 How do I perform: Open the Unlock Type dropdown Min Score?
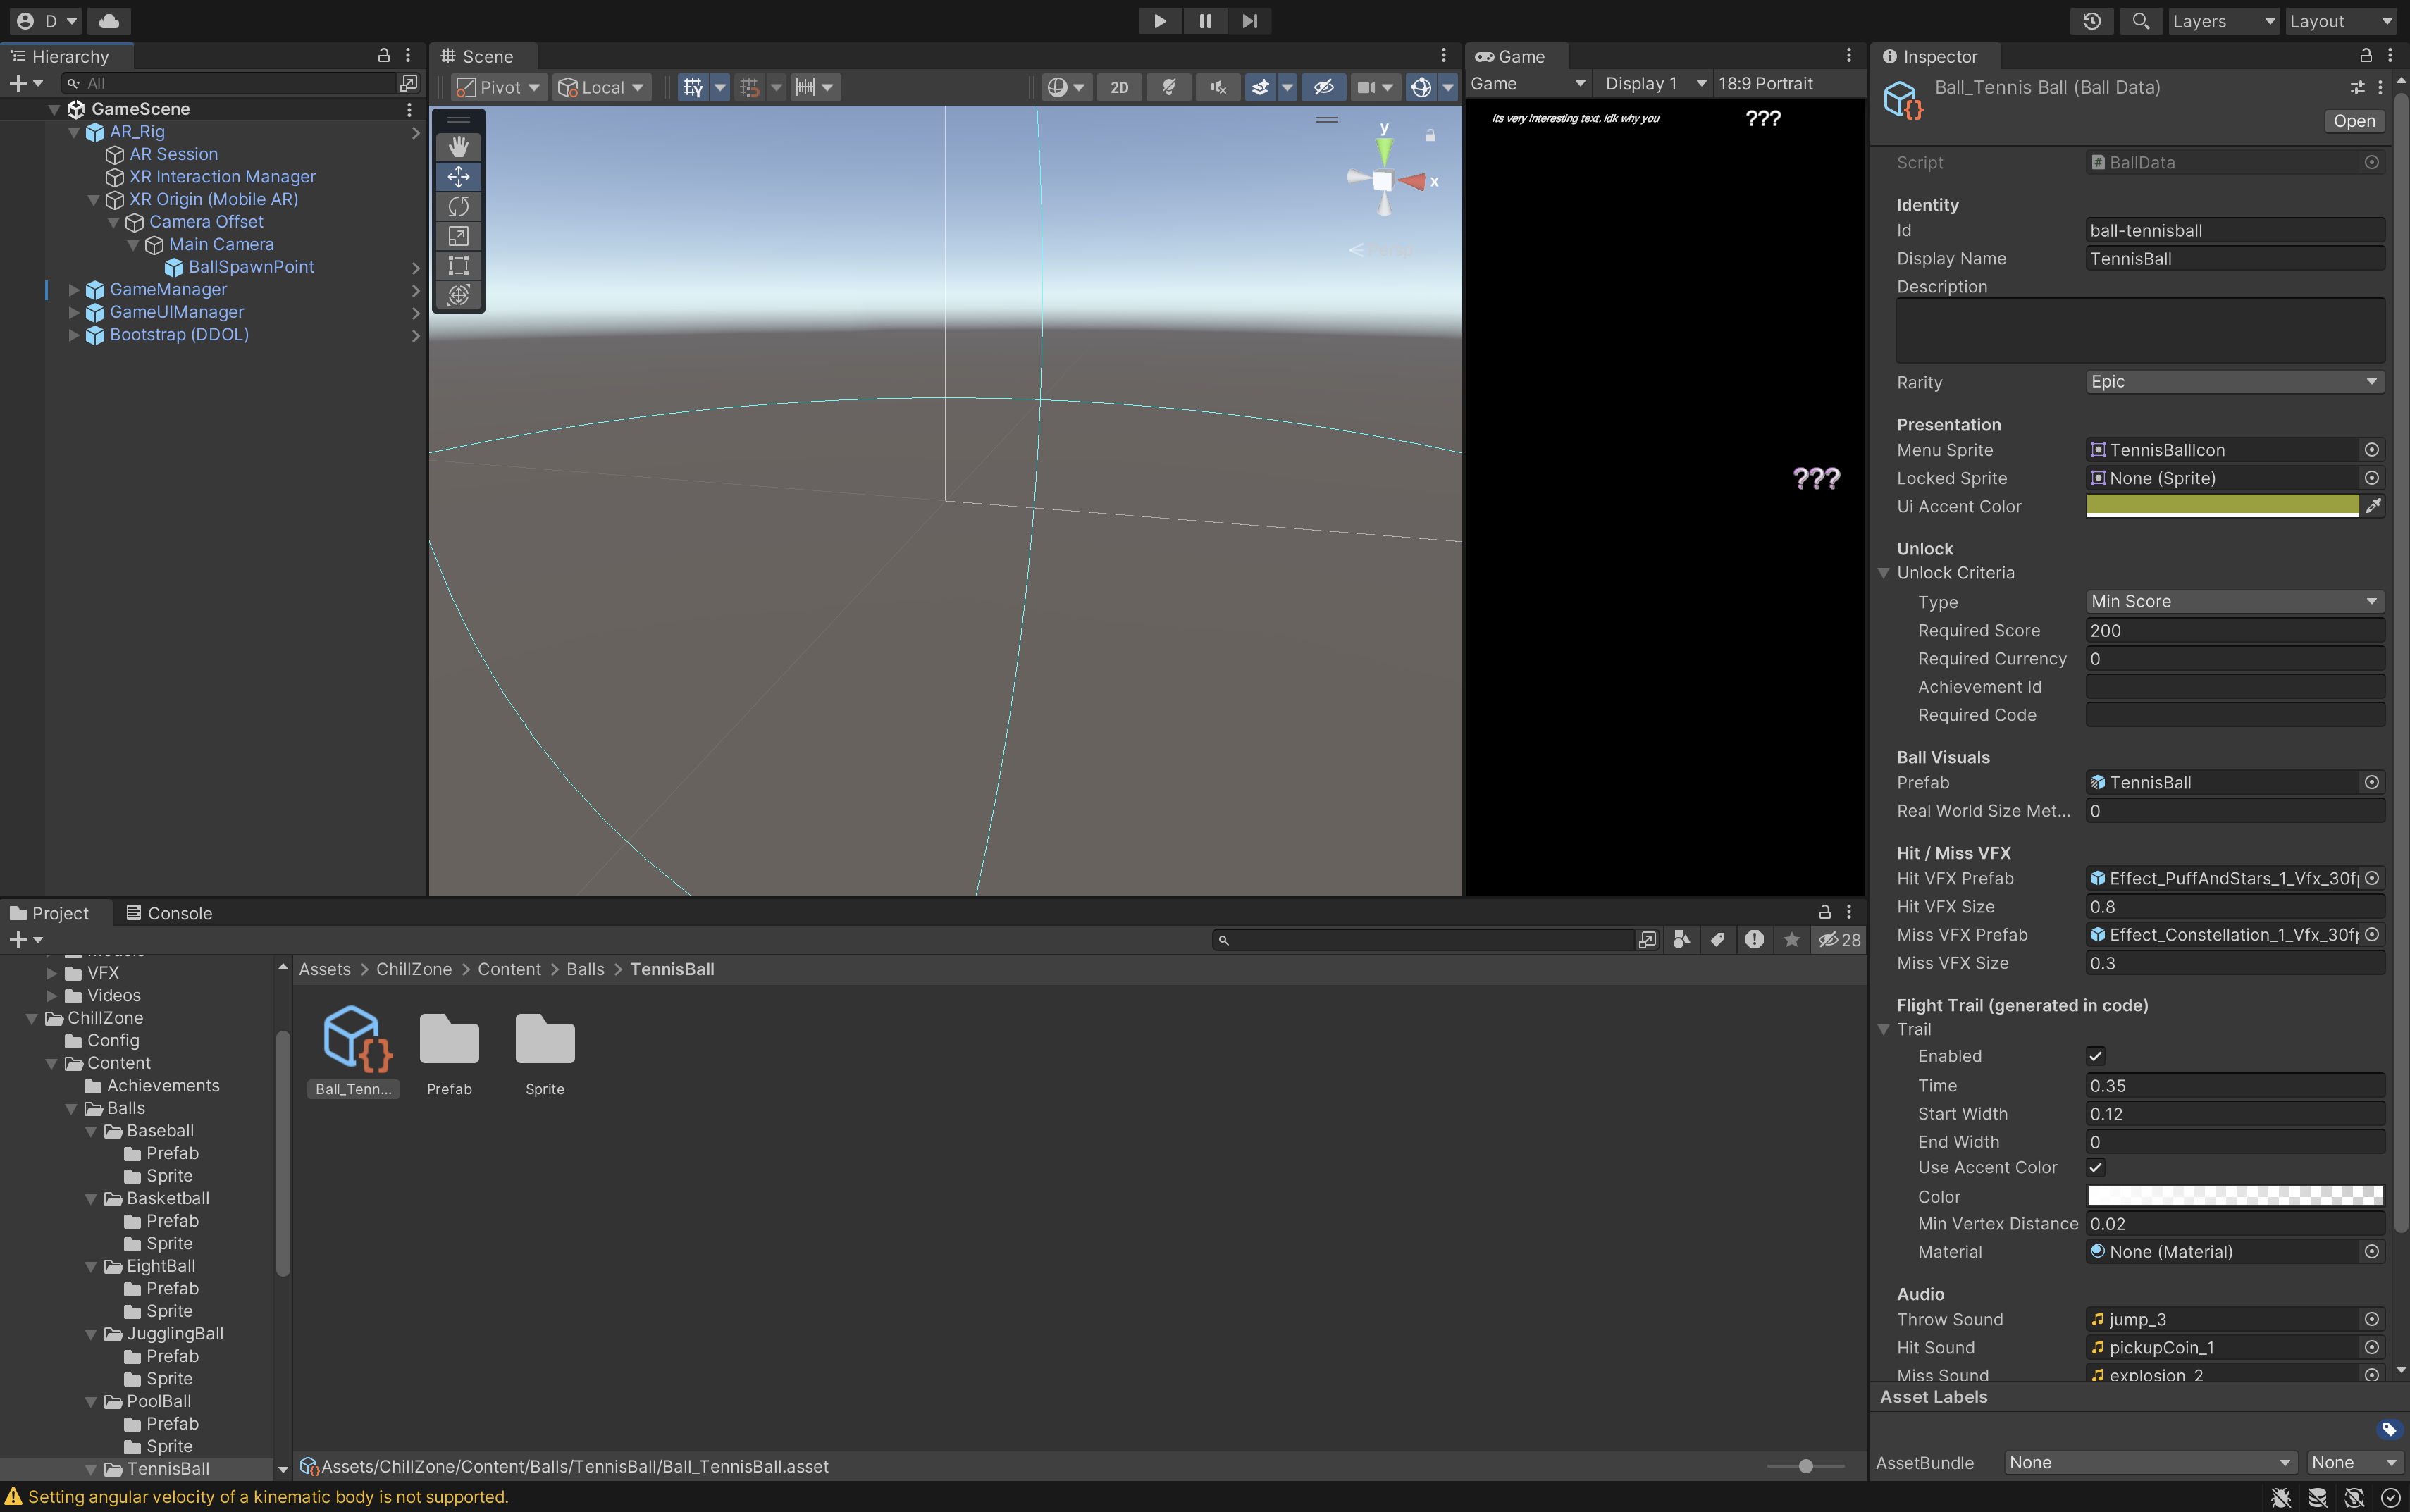click(2234, 601)
